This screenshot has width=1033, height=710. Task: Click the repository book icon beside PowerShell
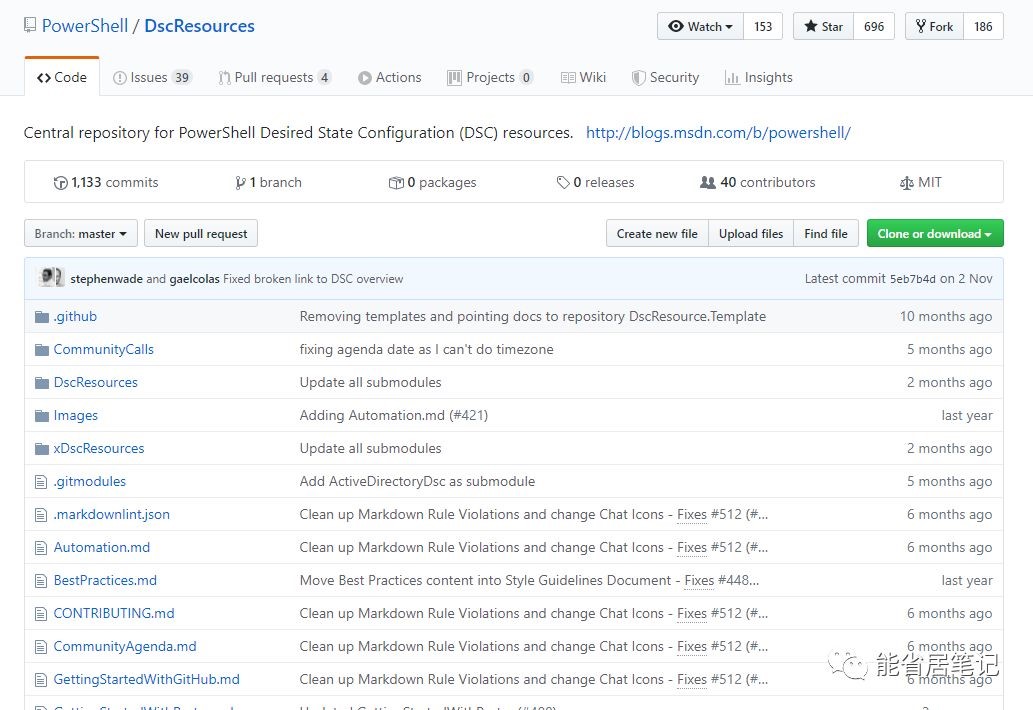click(x=30, y=26)
